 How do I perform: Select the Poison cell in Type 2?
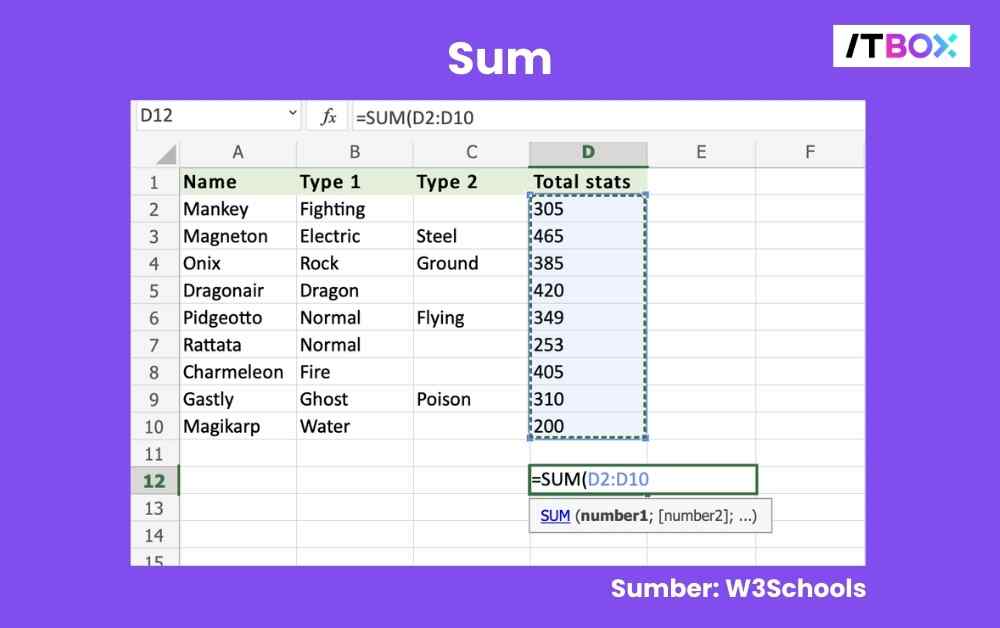click(x=470, y=399)
